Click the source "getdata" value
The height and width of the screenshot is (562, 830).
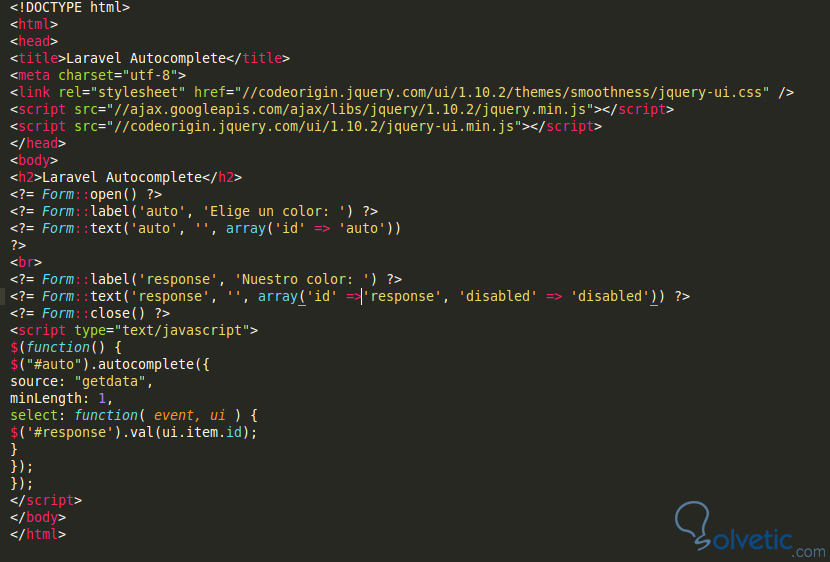point(110,382)
